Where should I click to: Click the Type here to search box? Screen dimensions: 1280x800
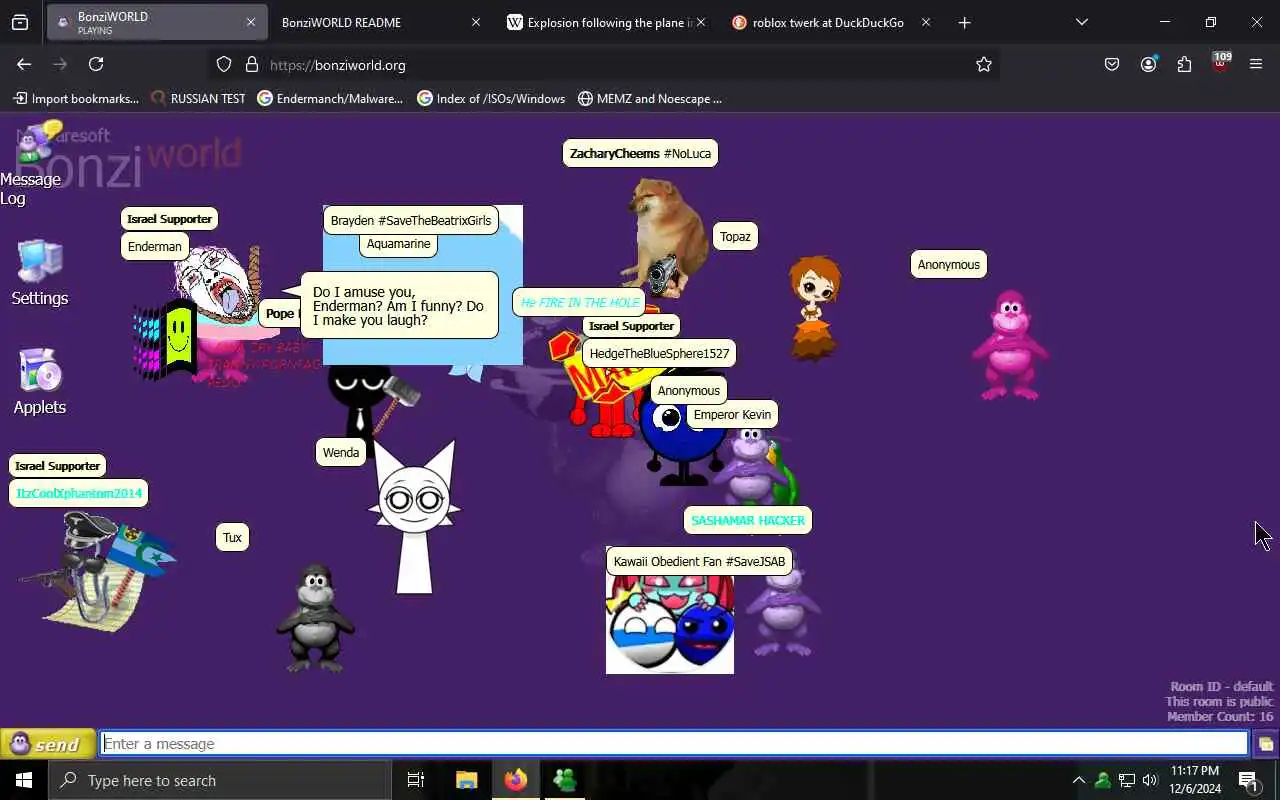pos(220,780)
